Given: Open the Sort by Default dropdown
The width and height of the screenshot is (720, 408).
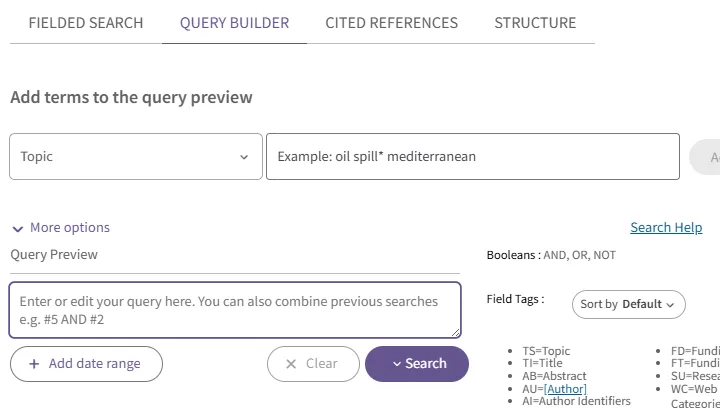Looking at the screenshot, I should (x=627, y=304).
